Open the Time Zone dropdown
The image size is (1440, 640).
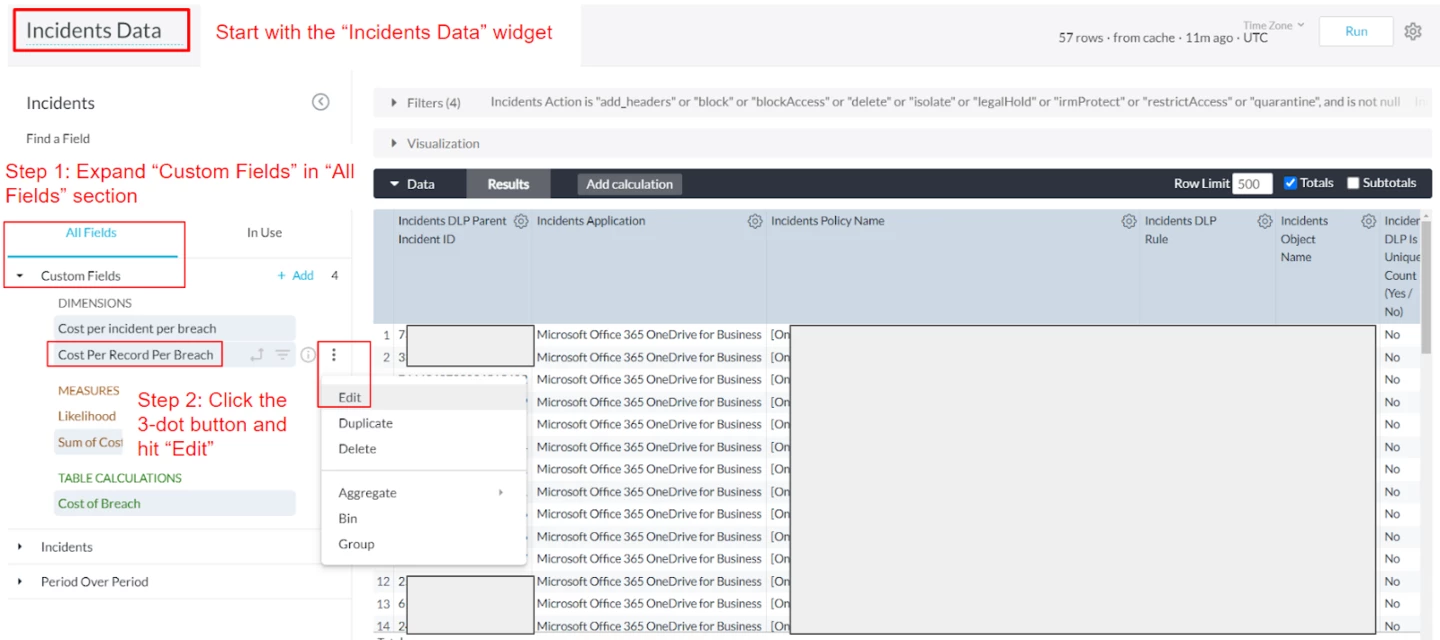coord(1273,26)
